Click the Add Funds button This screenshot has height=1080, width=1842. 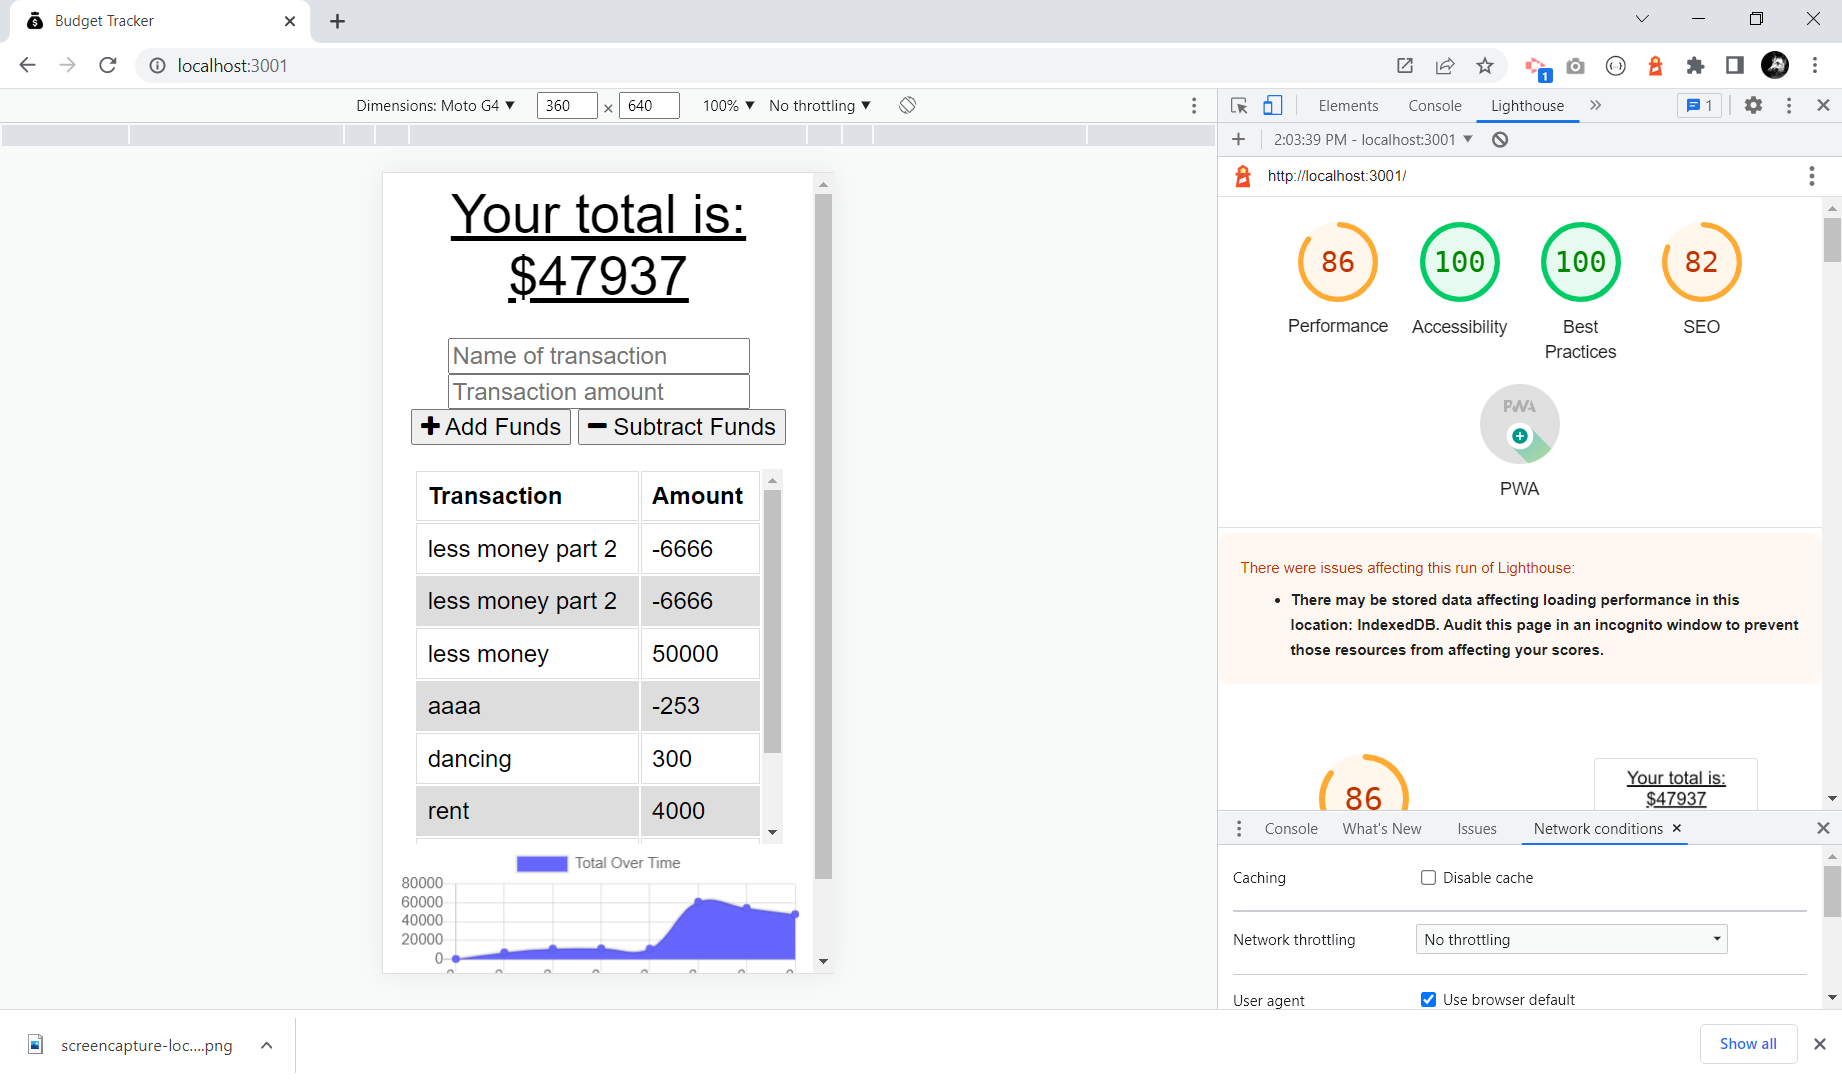[490, 427]
